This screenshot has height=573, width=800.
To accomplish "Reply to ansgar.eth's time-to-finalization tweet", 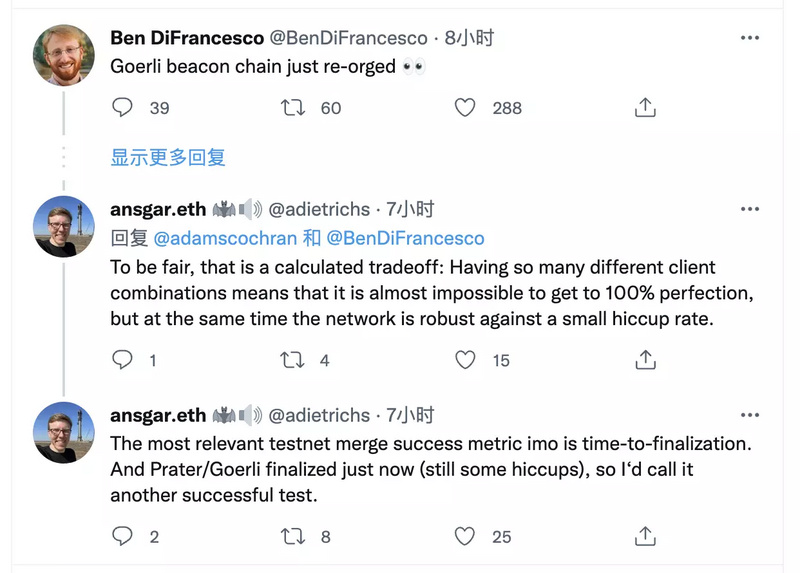I will pos(123,537).
